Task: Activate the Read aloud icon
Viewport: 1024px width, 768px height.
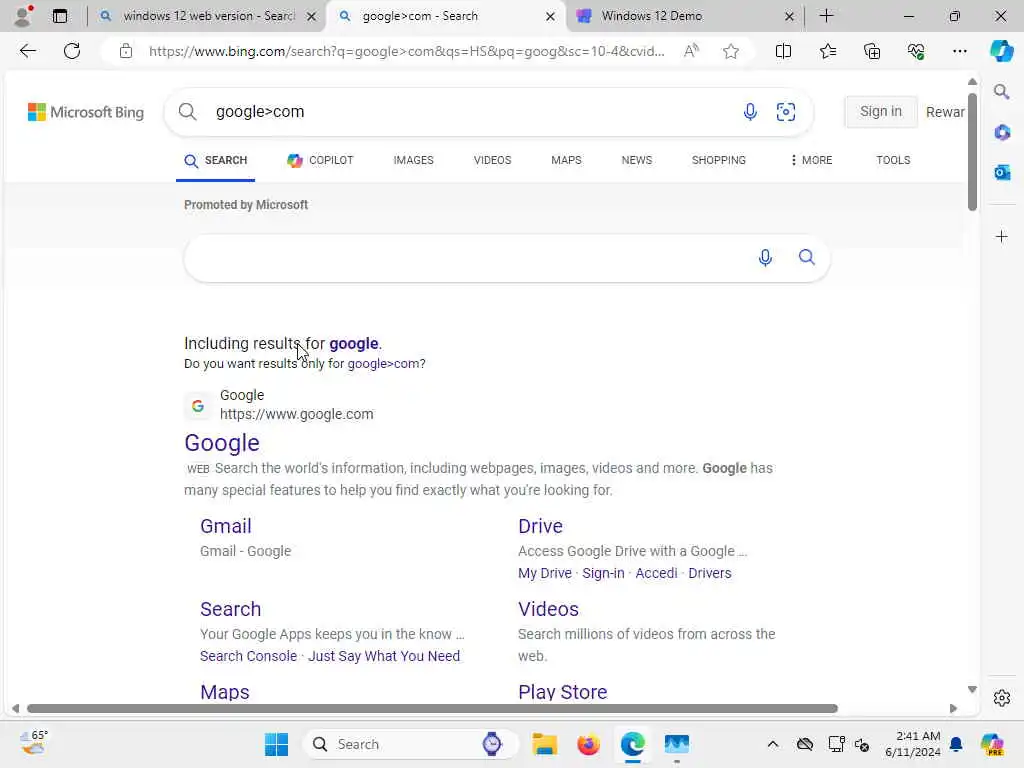Action: (691, 51)
